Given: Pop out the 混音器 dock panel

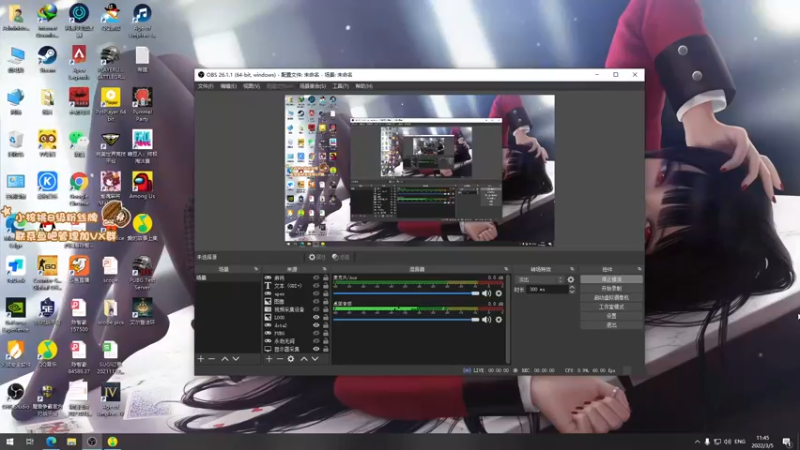Looking at the screenshot, I should coord(506,269).
